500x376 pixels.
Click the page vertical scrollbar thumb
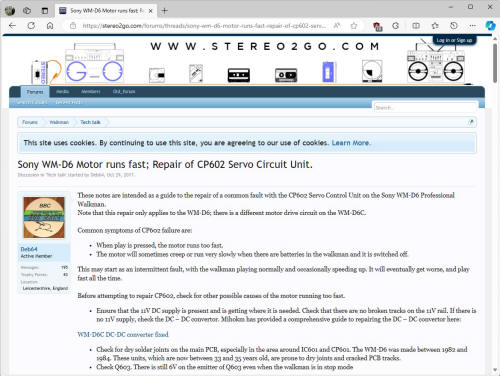pyautogui.click(x=495, y=63)
